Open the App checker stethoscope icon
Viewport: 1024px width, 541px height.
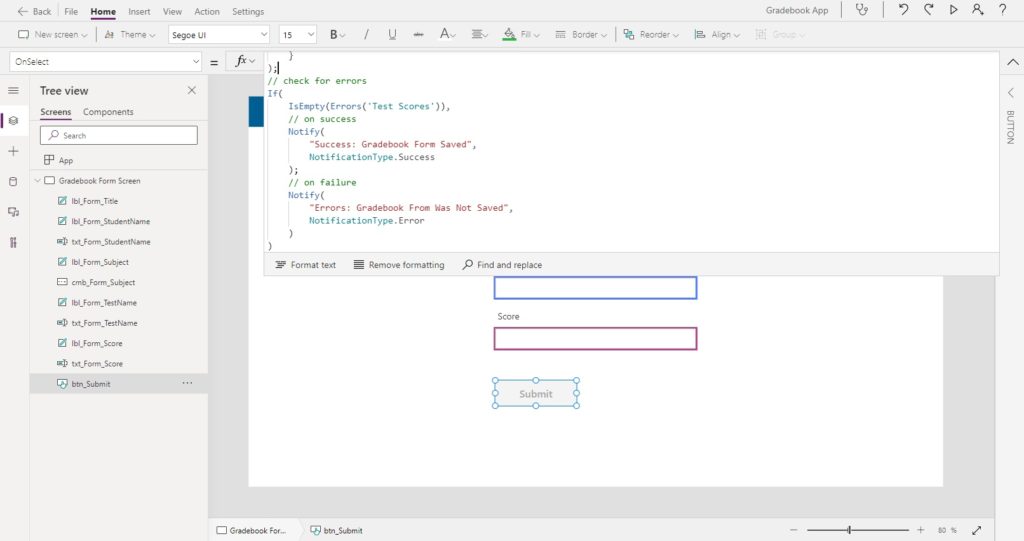[862, 10]
